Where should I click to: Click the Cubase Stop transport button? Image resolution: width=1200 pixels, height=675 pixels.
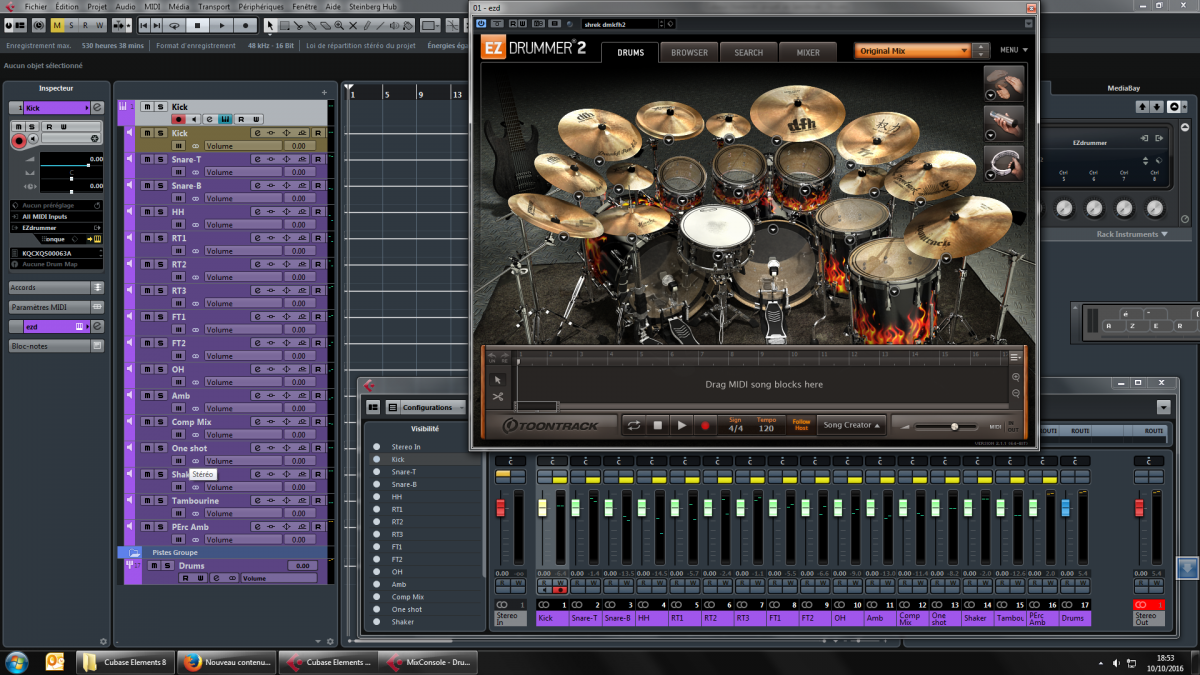tap(198, 25)
